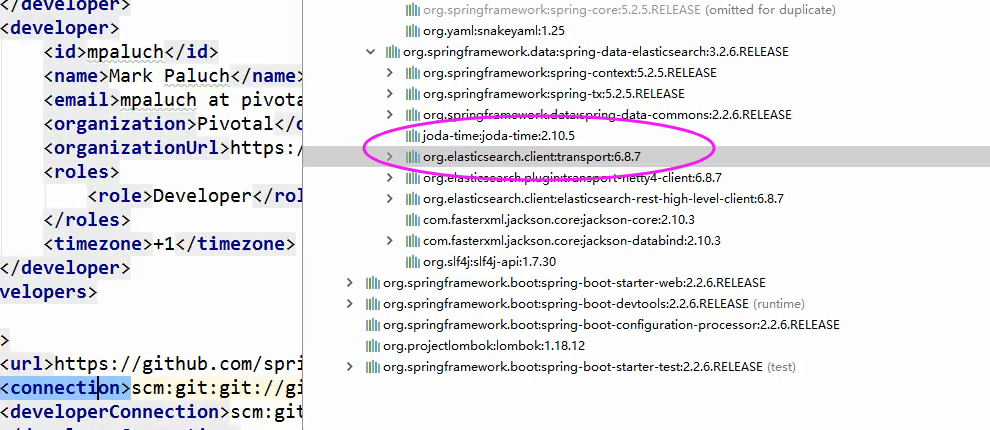Expand elasticsearch-rest-high-level-client:6.8.7 dependency
Screen dimensions: 990x430
point(390,198)
